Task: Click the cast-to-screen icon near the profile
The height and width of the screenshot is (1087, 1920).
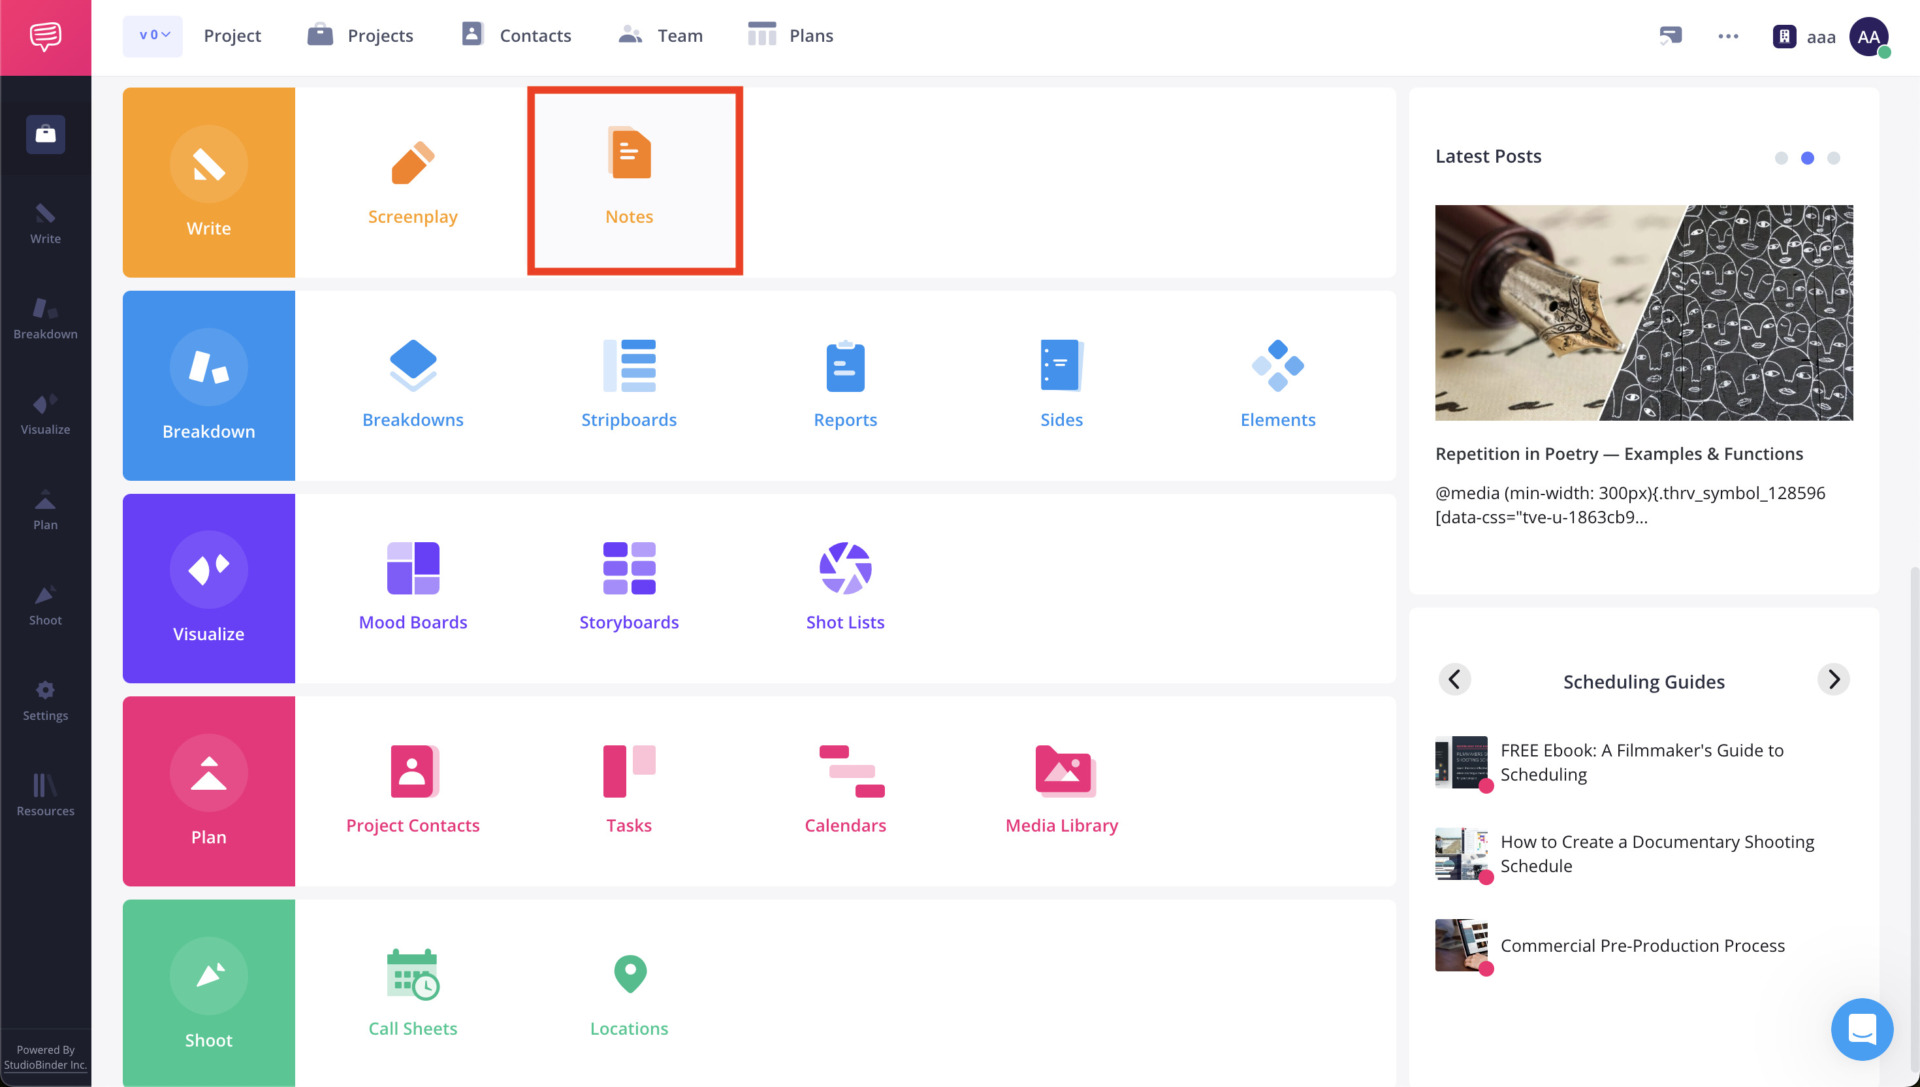Action: (x=1671, y=35)
